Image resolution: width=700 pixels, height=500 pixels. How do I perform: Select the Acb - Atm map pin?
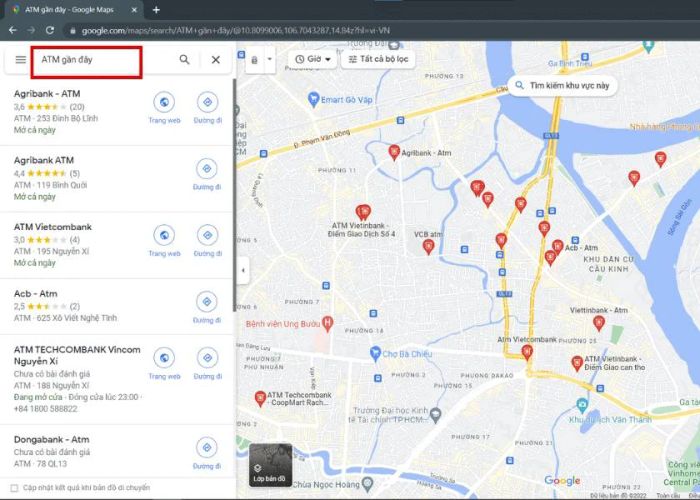tap(558, 247)
